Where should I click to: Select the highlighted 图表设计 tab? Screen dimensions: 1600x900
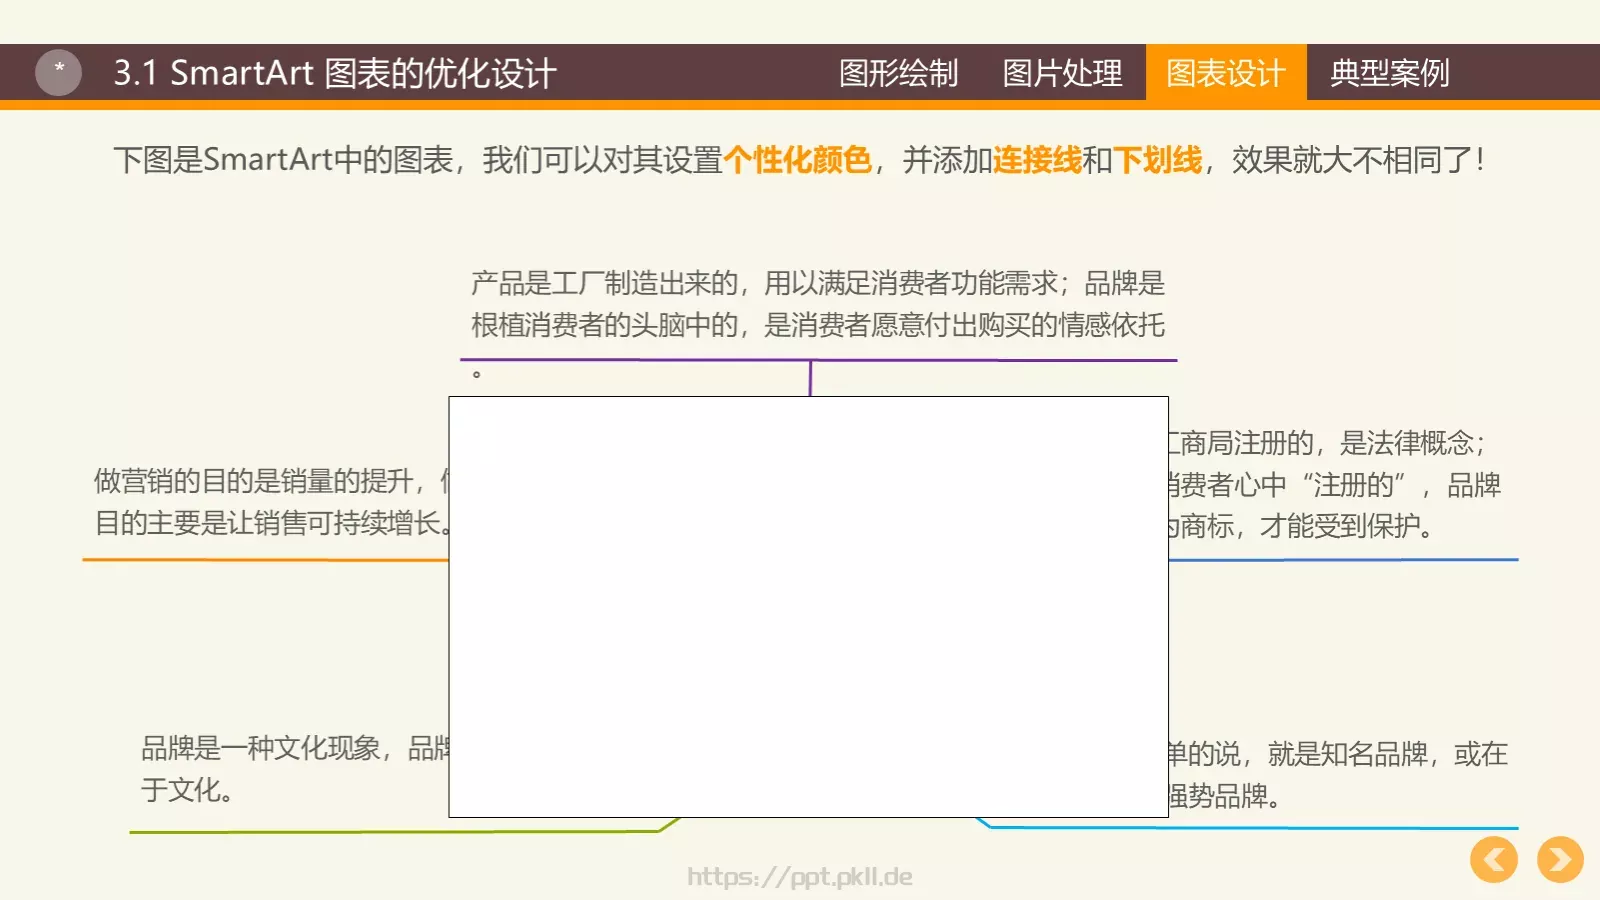[x=1226, y=73]
